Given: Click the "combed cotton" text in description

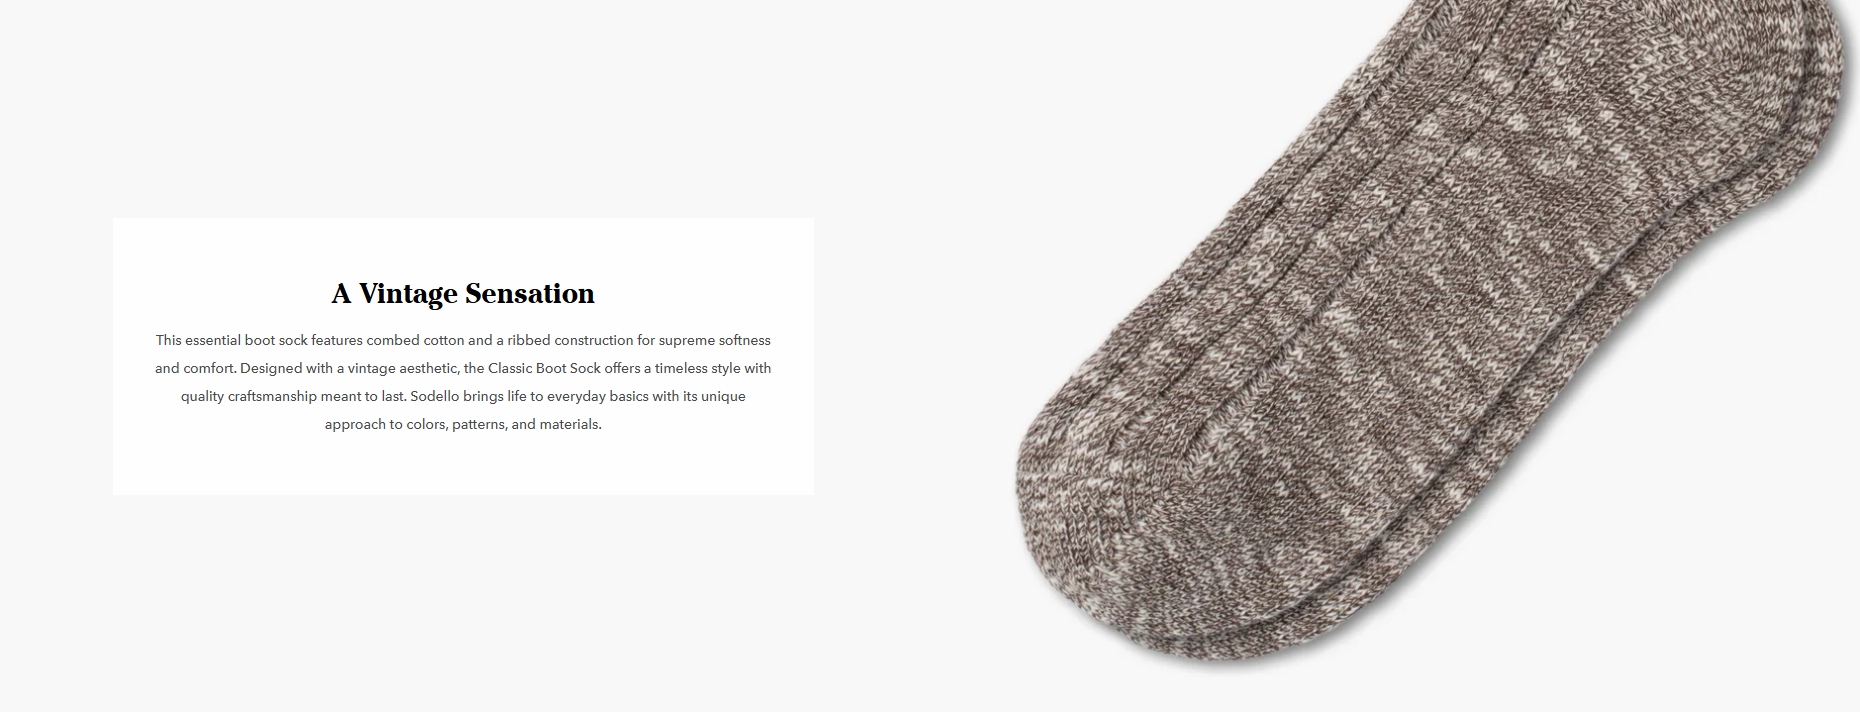Looking at the screenshot, I should (415, 340).
